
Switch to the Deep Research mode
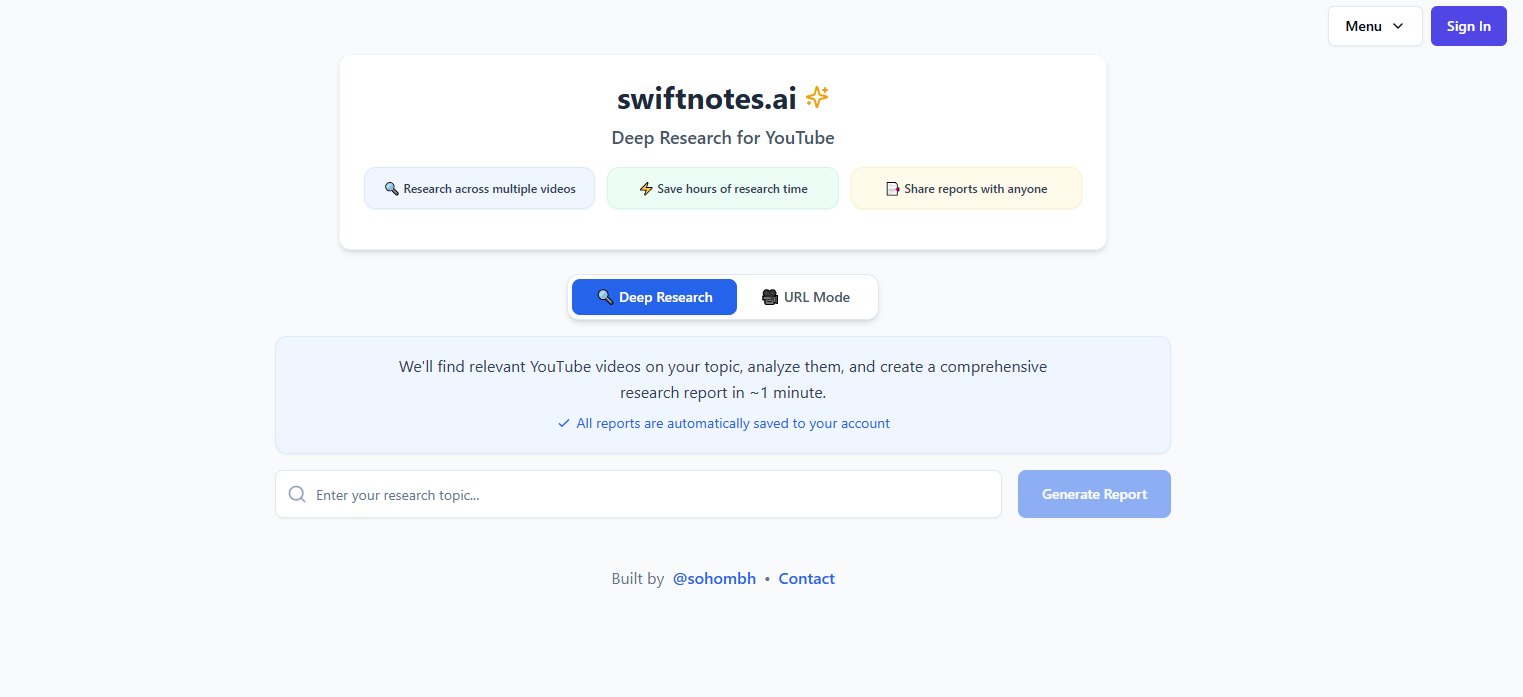pyautogui.click(x=655, y=297)
